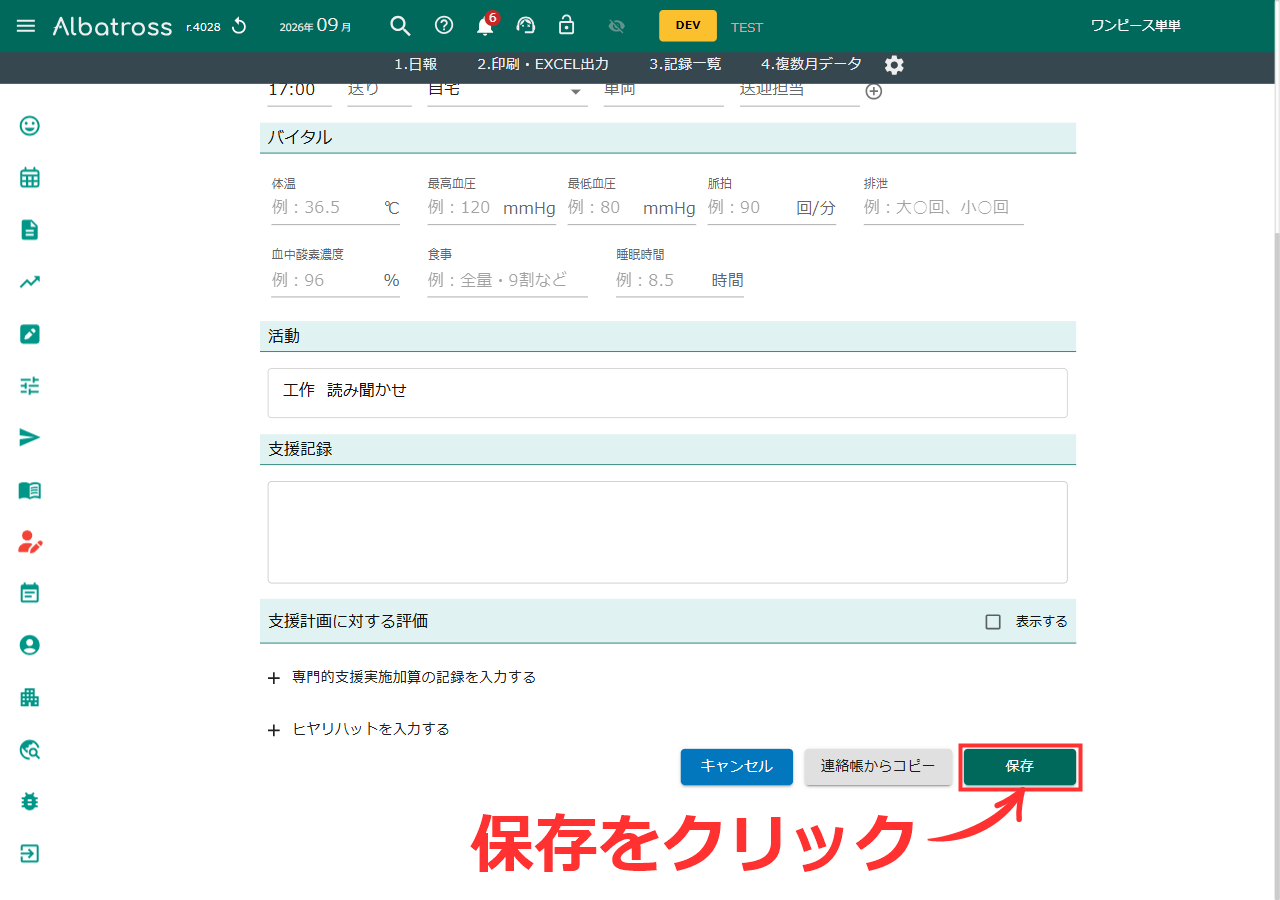Open the help question mark icon

pyautogui.click(x=444, y=26)
